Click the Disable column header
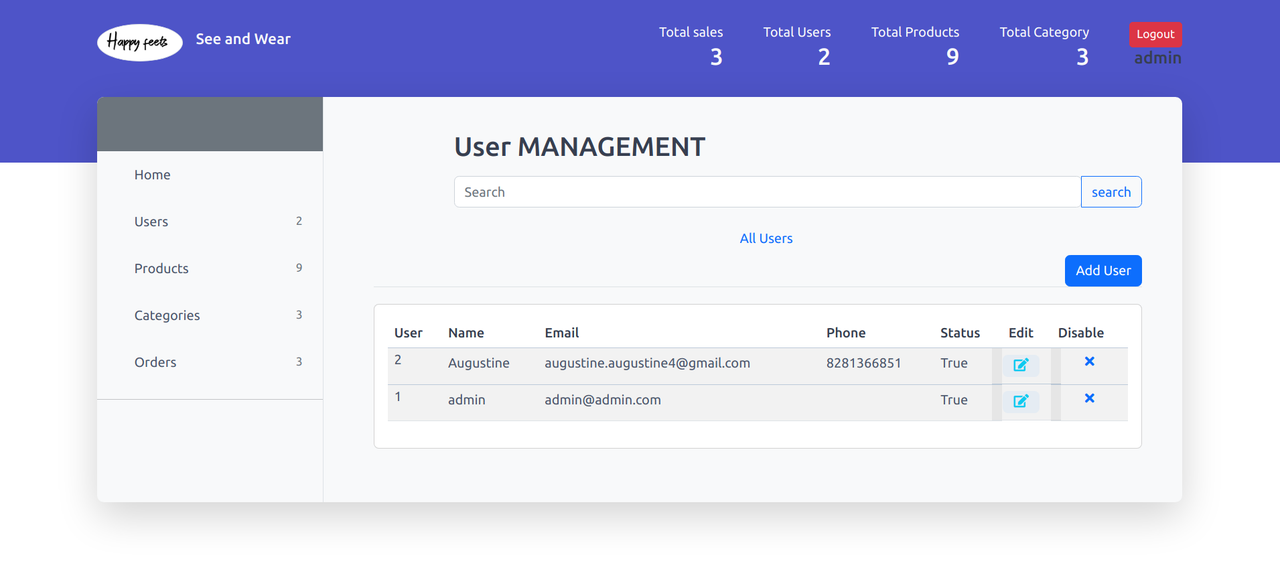This screenshot has height=565, width=1280. tap(1081, 333)
